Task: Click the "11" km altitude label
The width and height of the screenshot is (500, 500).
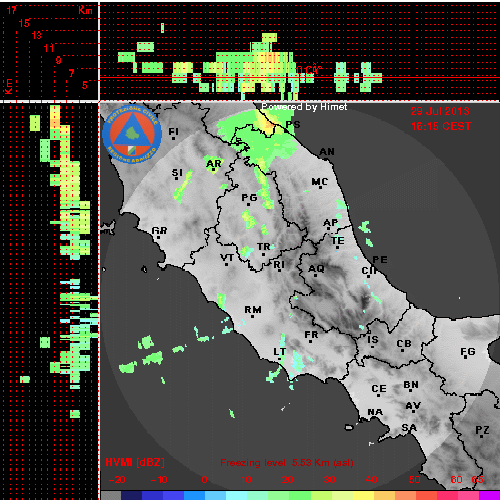Action: coord(49,48)
